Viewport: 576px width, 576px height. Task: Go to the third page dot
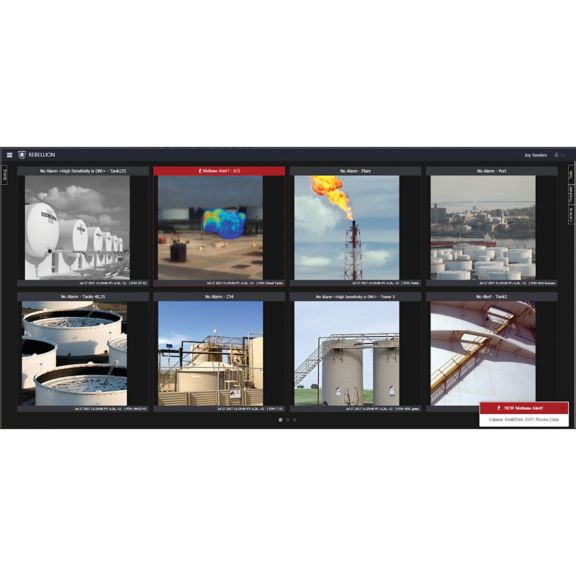pyautogui.click(x=295, y=420)
